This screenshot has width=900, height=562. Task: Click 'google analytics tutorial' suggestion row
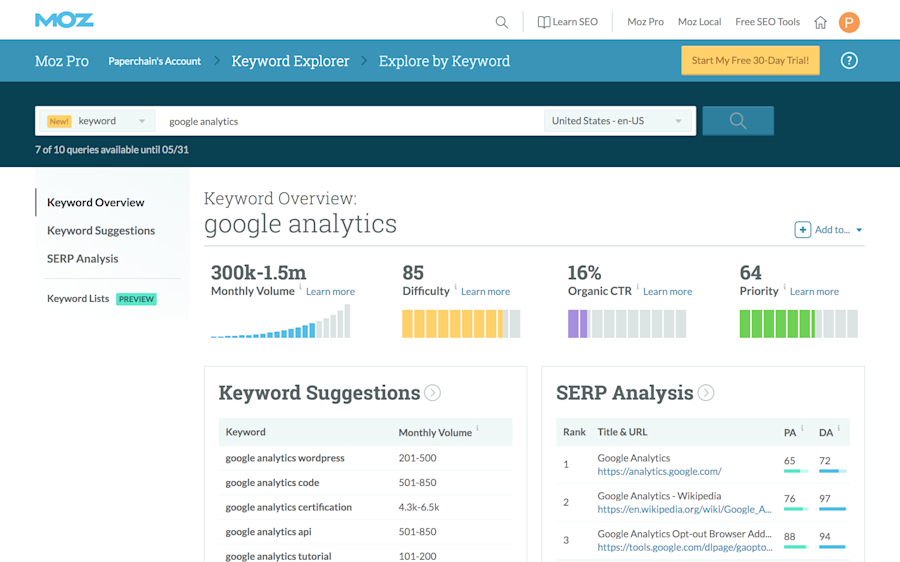click(365, 555)
